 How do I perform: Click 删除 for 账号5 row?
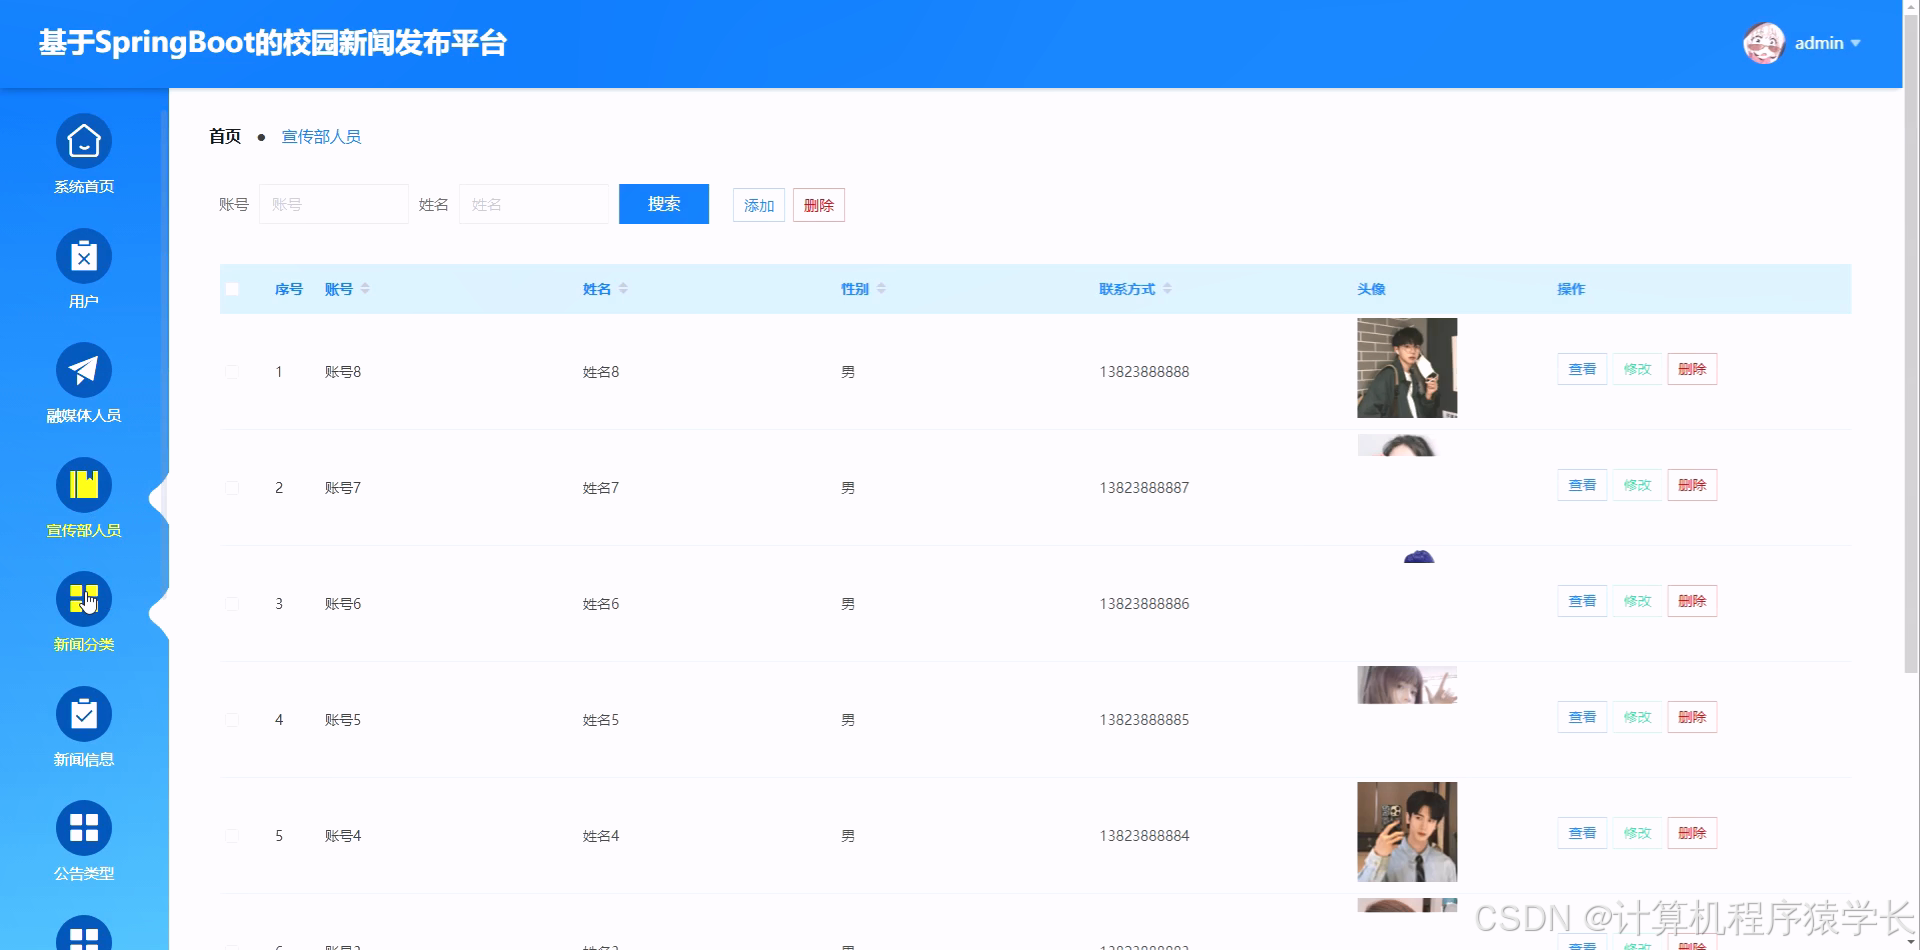[1692, 717]
